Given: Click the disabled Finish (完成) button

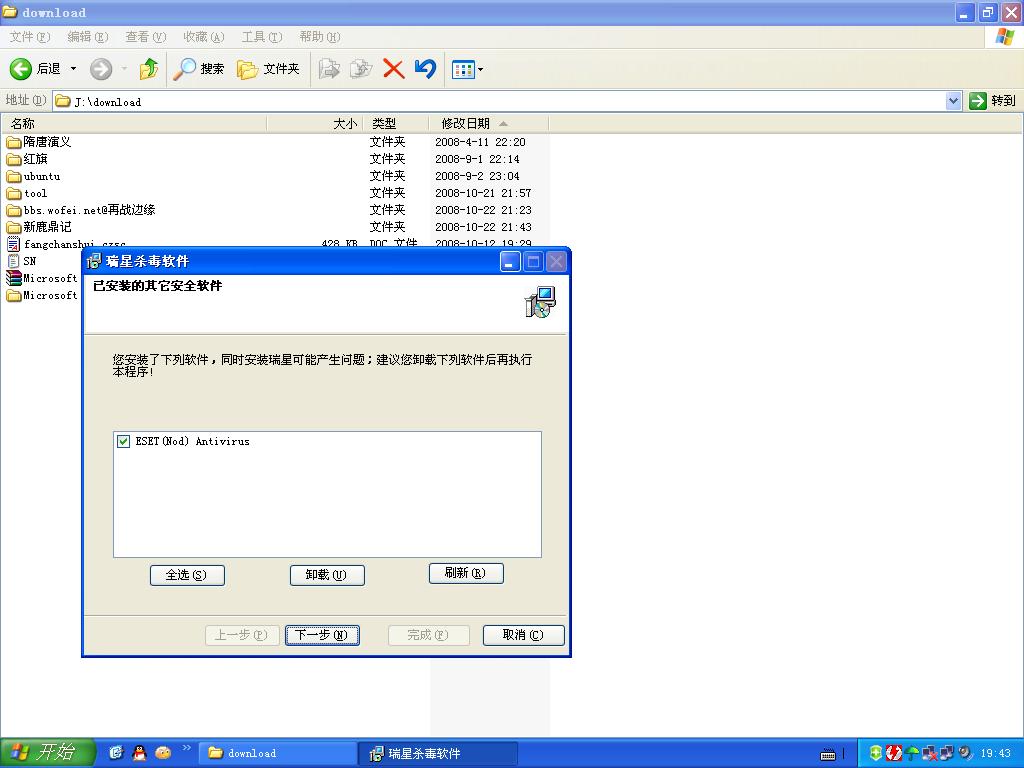Looking at the screenshot, I should (428, 635).
